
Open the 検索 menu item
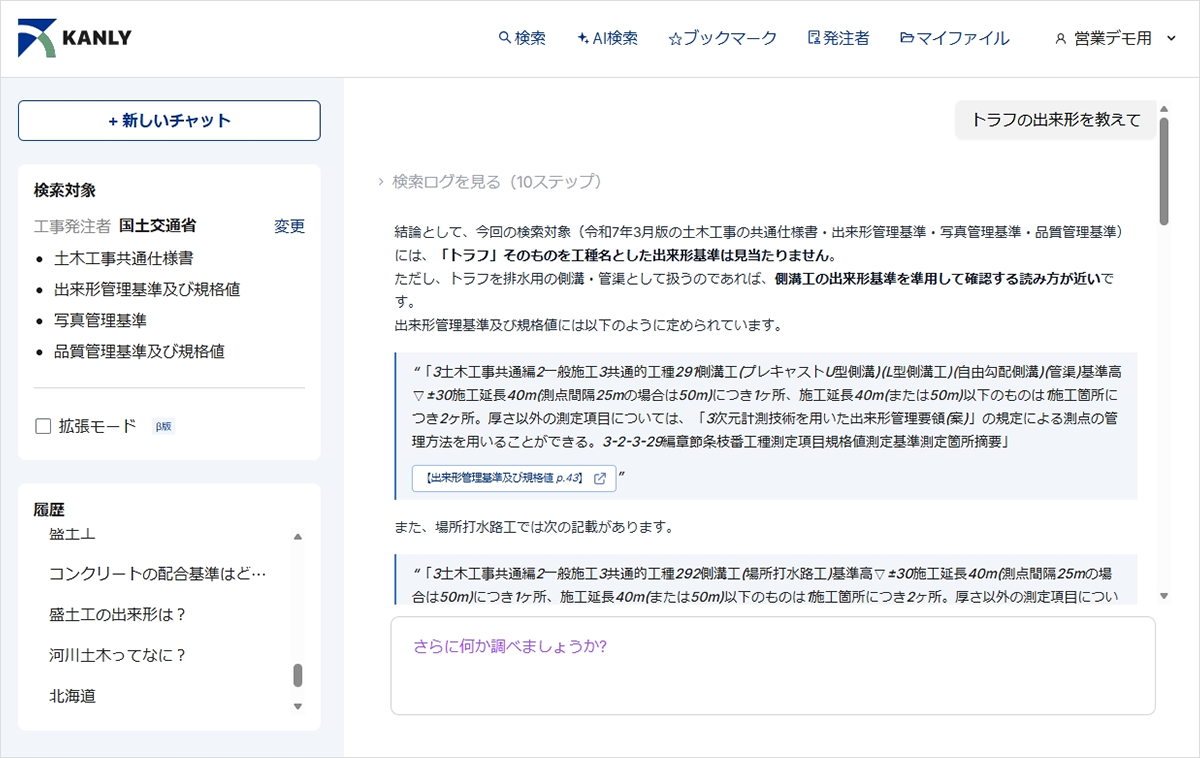tap(522, 38)
